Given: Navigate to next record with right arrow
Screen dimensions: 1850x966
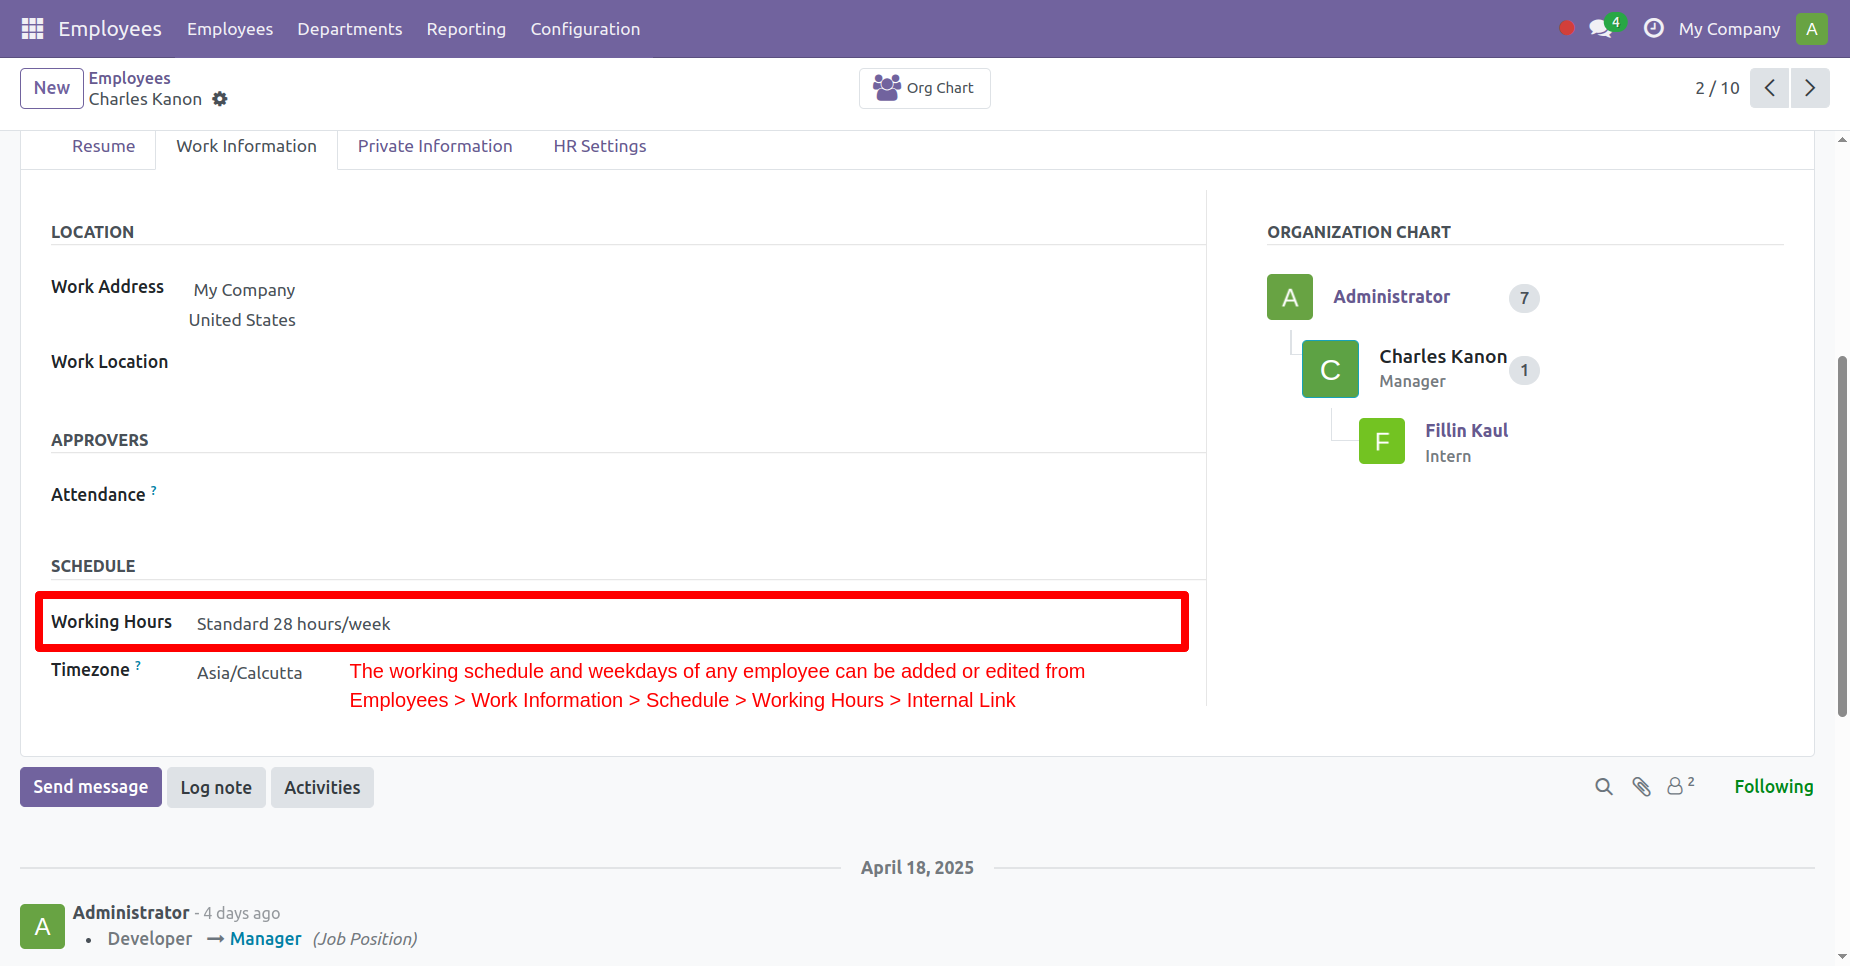Looking at the screenshot, I should [x=1810, y=88].
